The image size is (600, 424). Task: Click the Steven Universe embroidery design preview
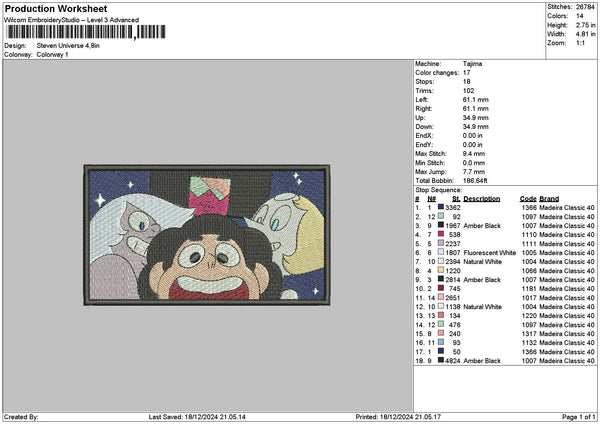(207, 235)
